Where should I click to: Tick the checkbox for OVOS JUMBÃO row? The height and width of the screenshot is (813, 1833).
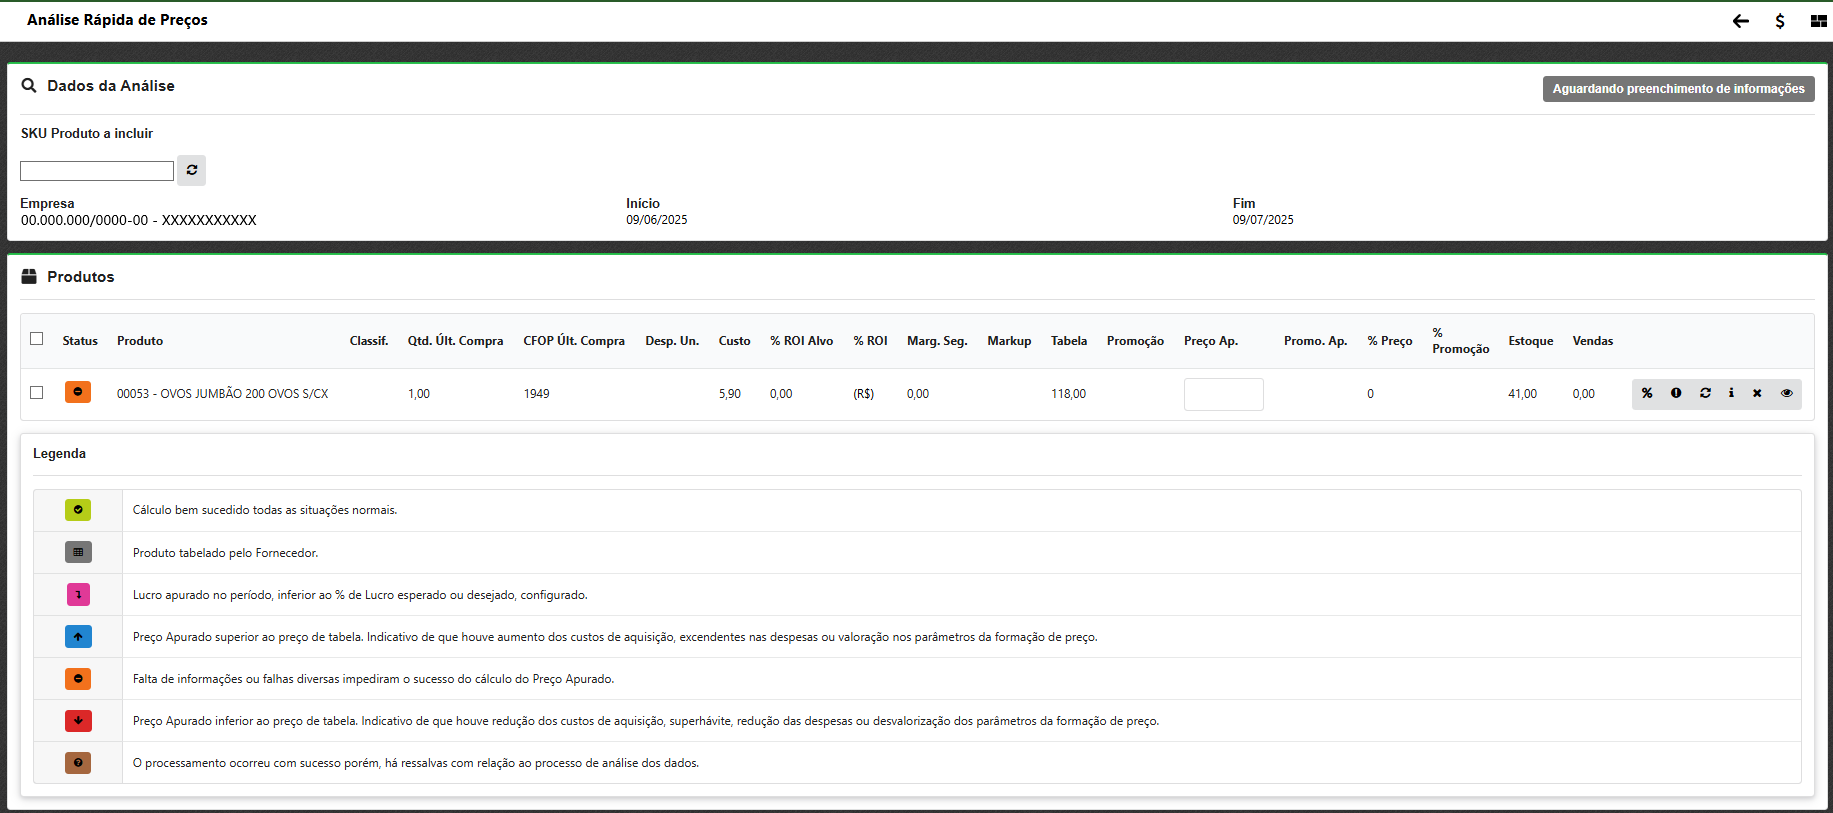(37, 393)
